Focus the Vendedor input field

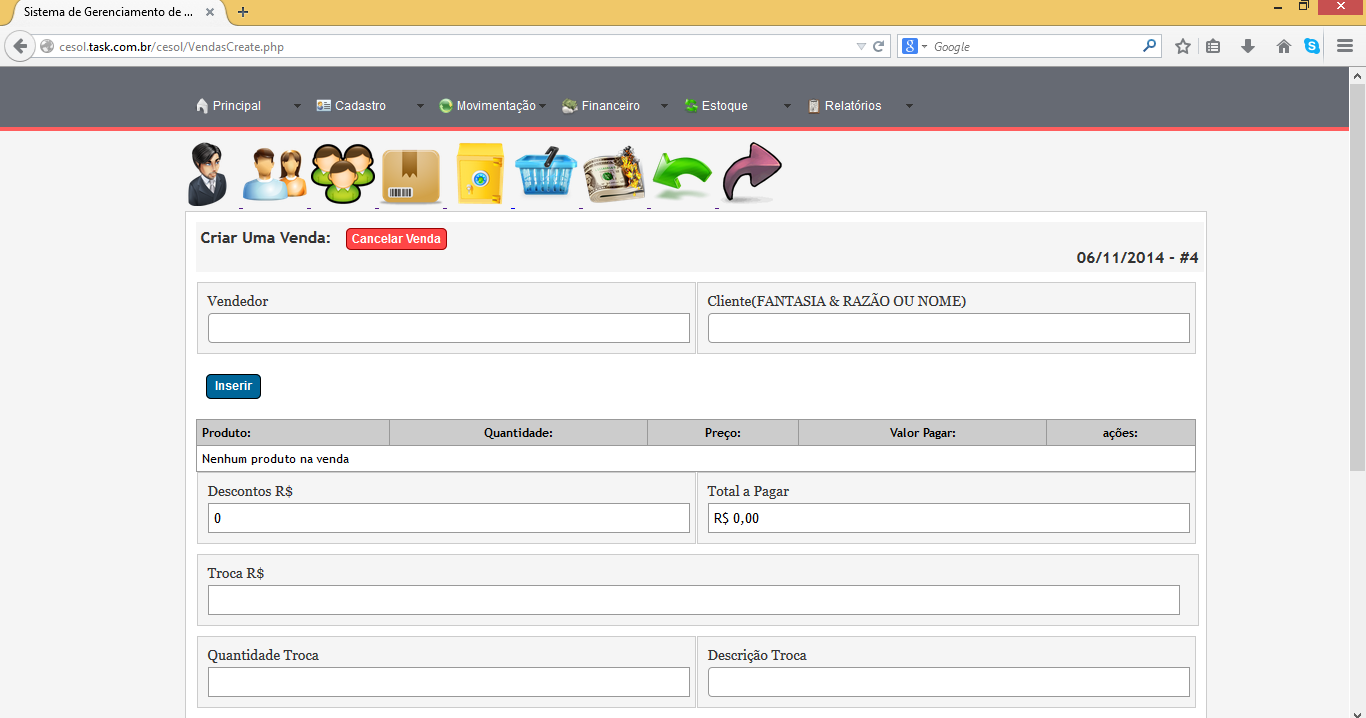click(448, 328)
